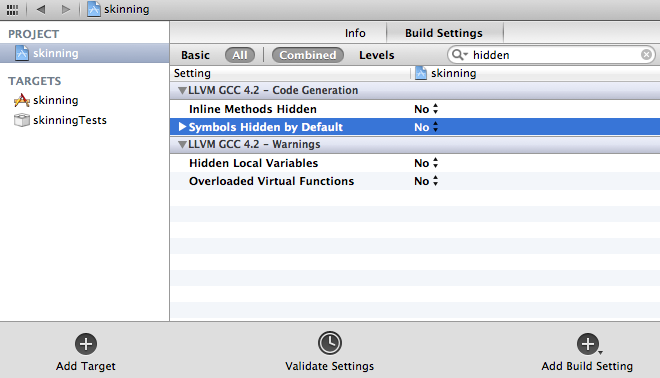Switch to the Levels view mode
This screenshot has height=378, width=660.
coord(376,55)
